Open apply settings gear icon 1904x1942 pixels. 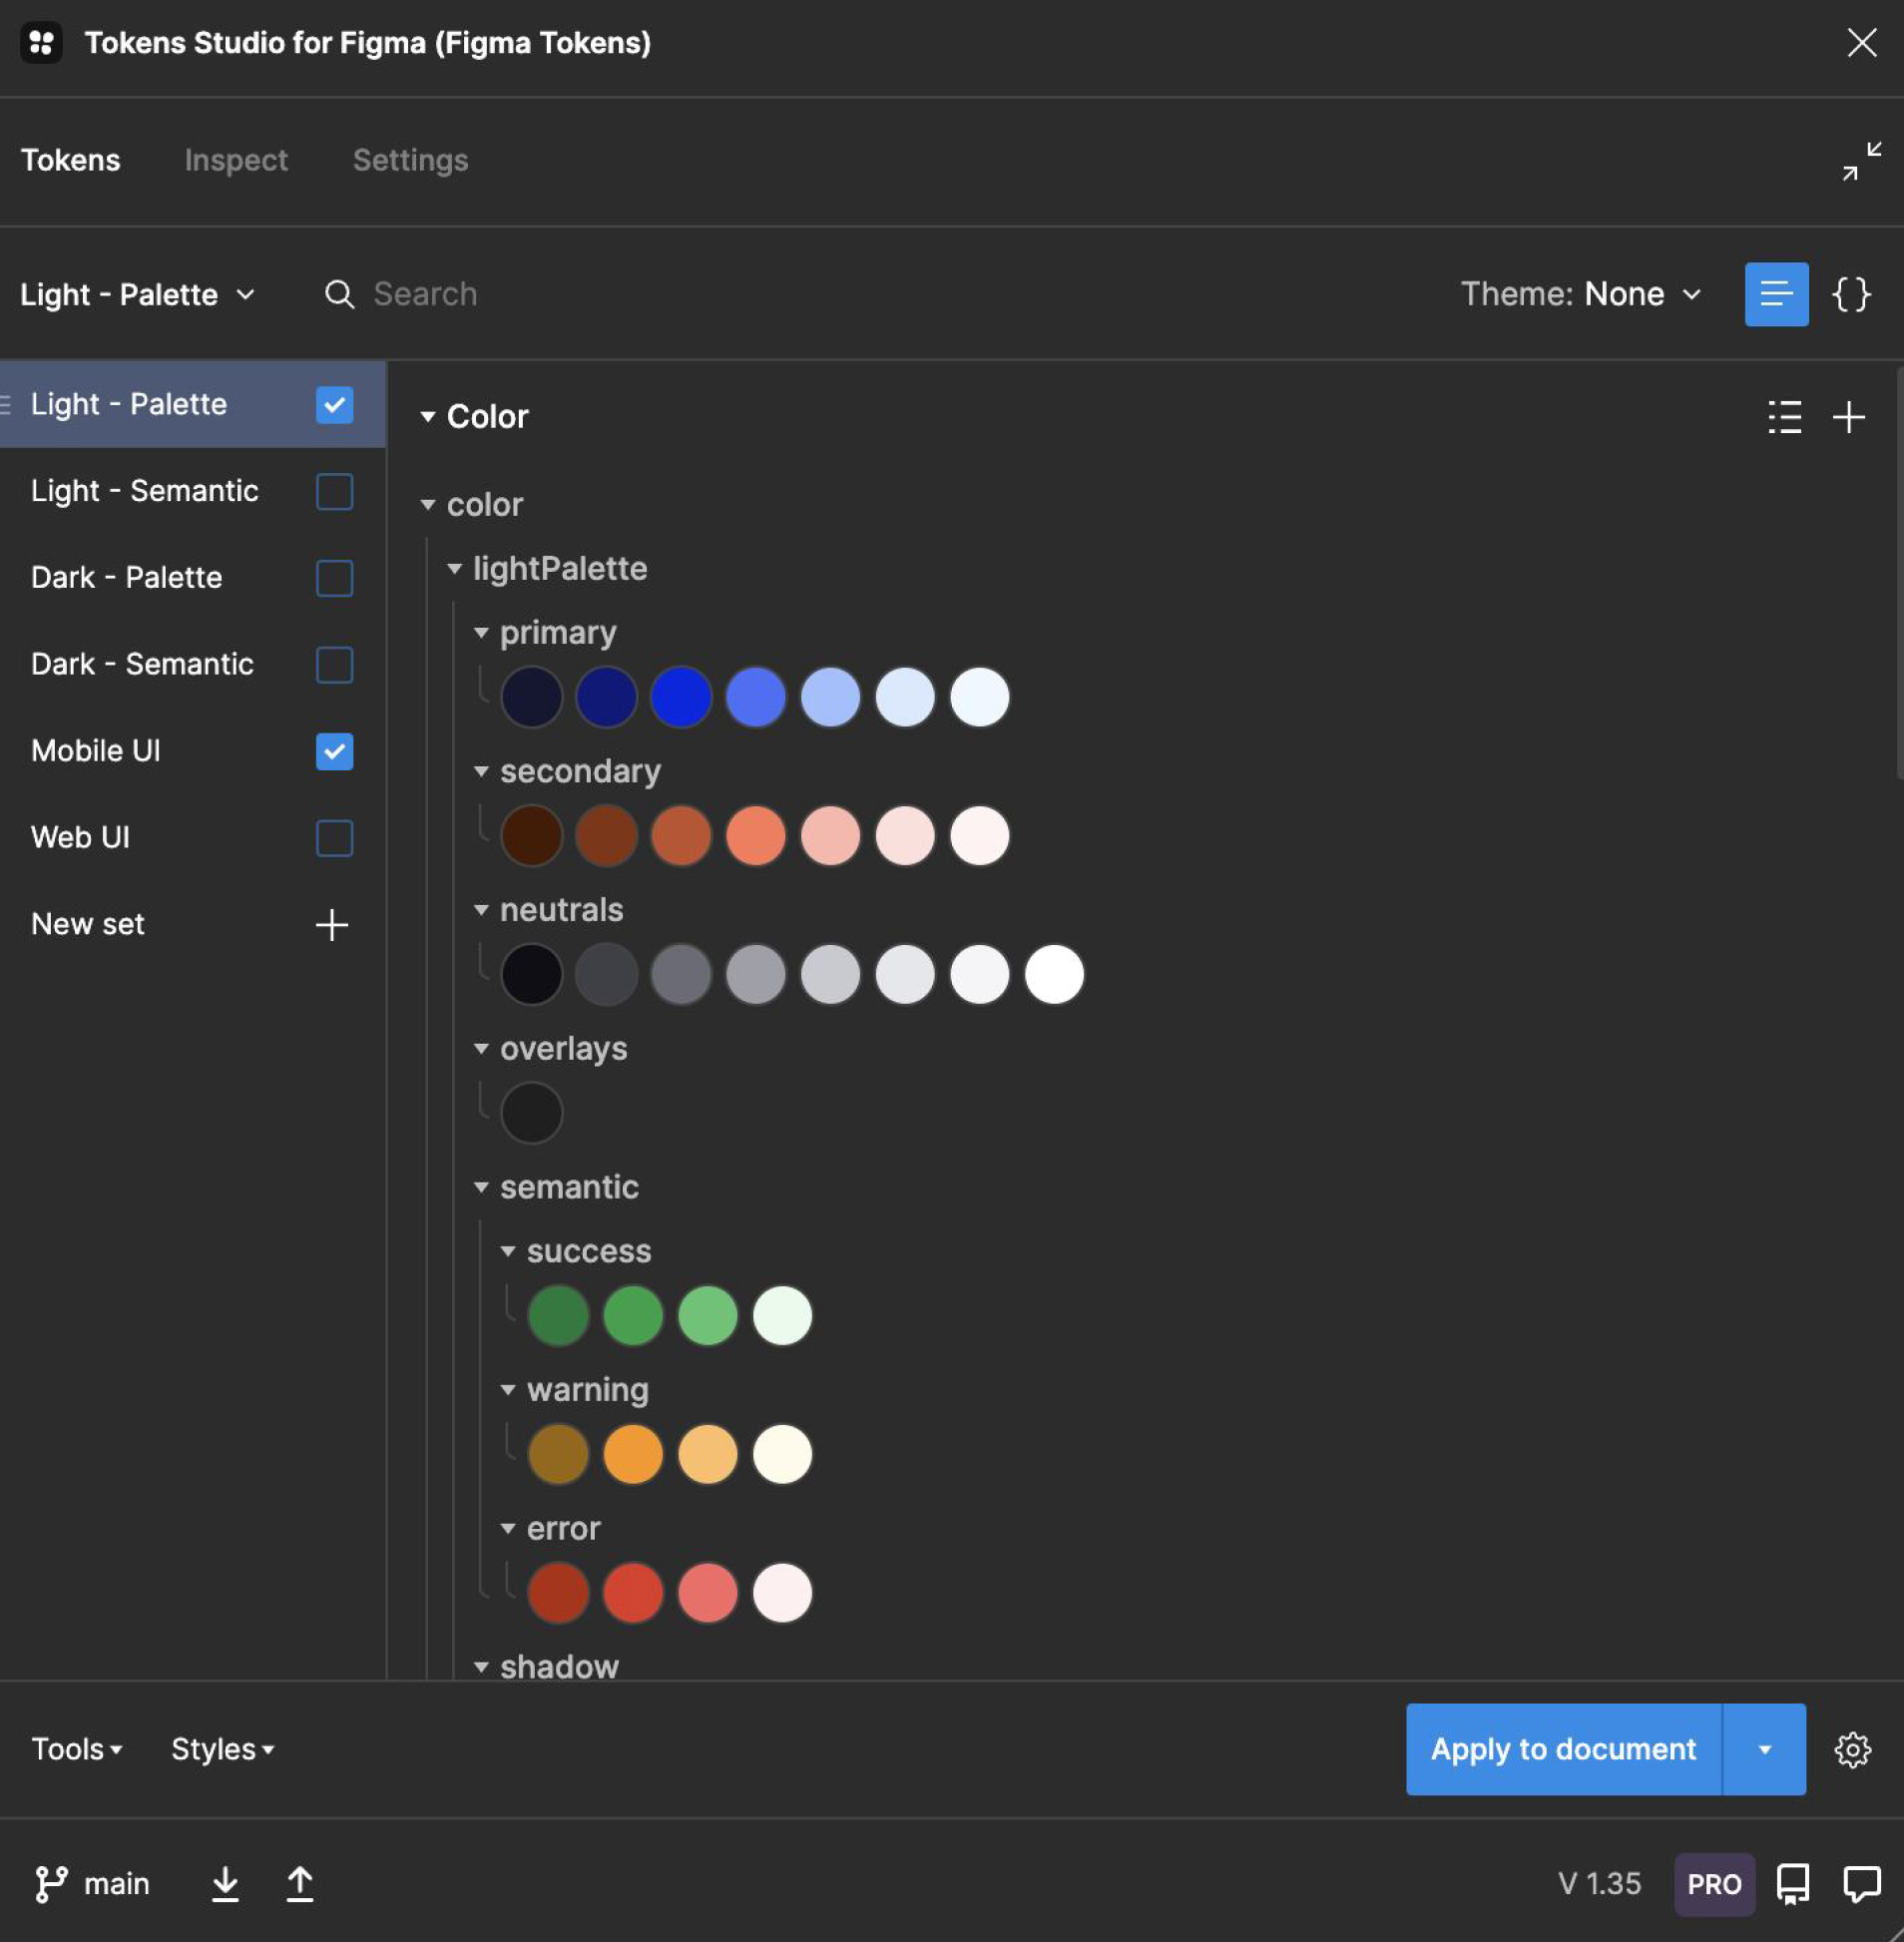coord(1852,1750)
